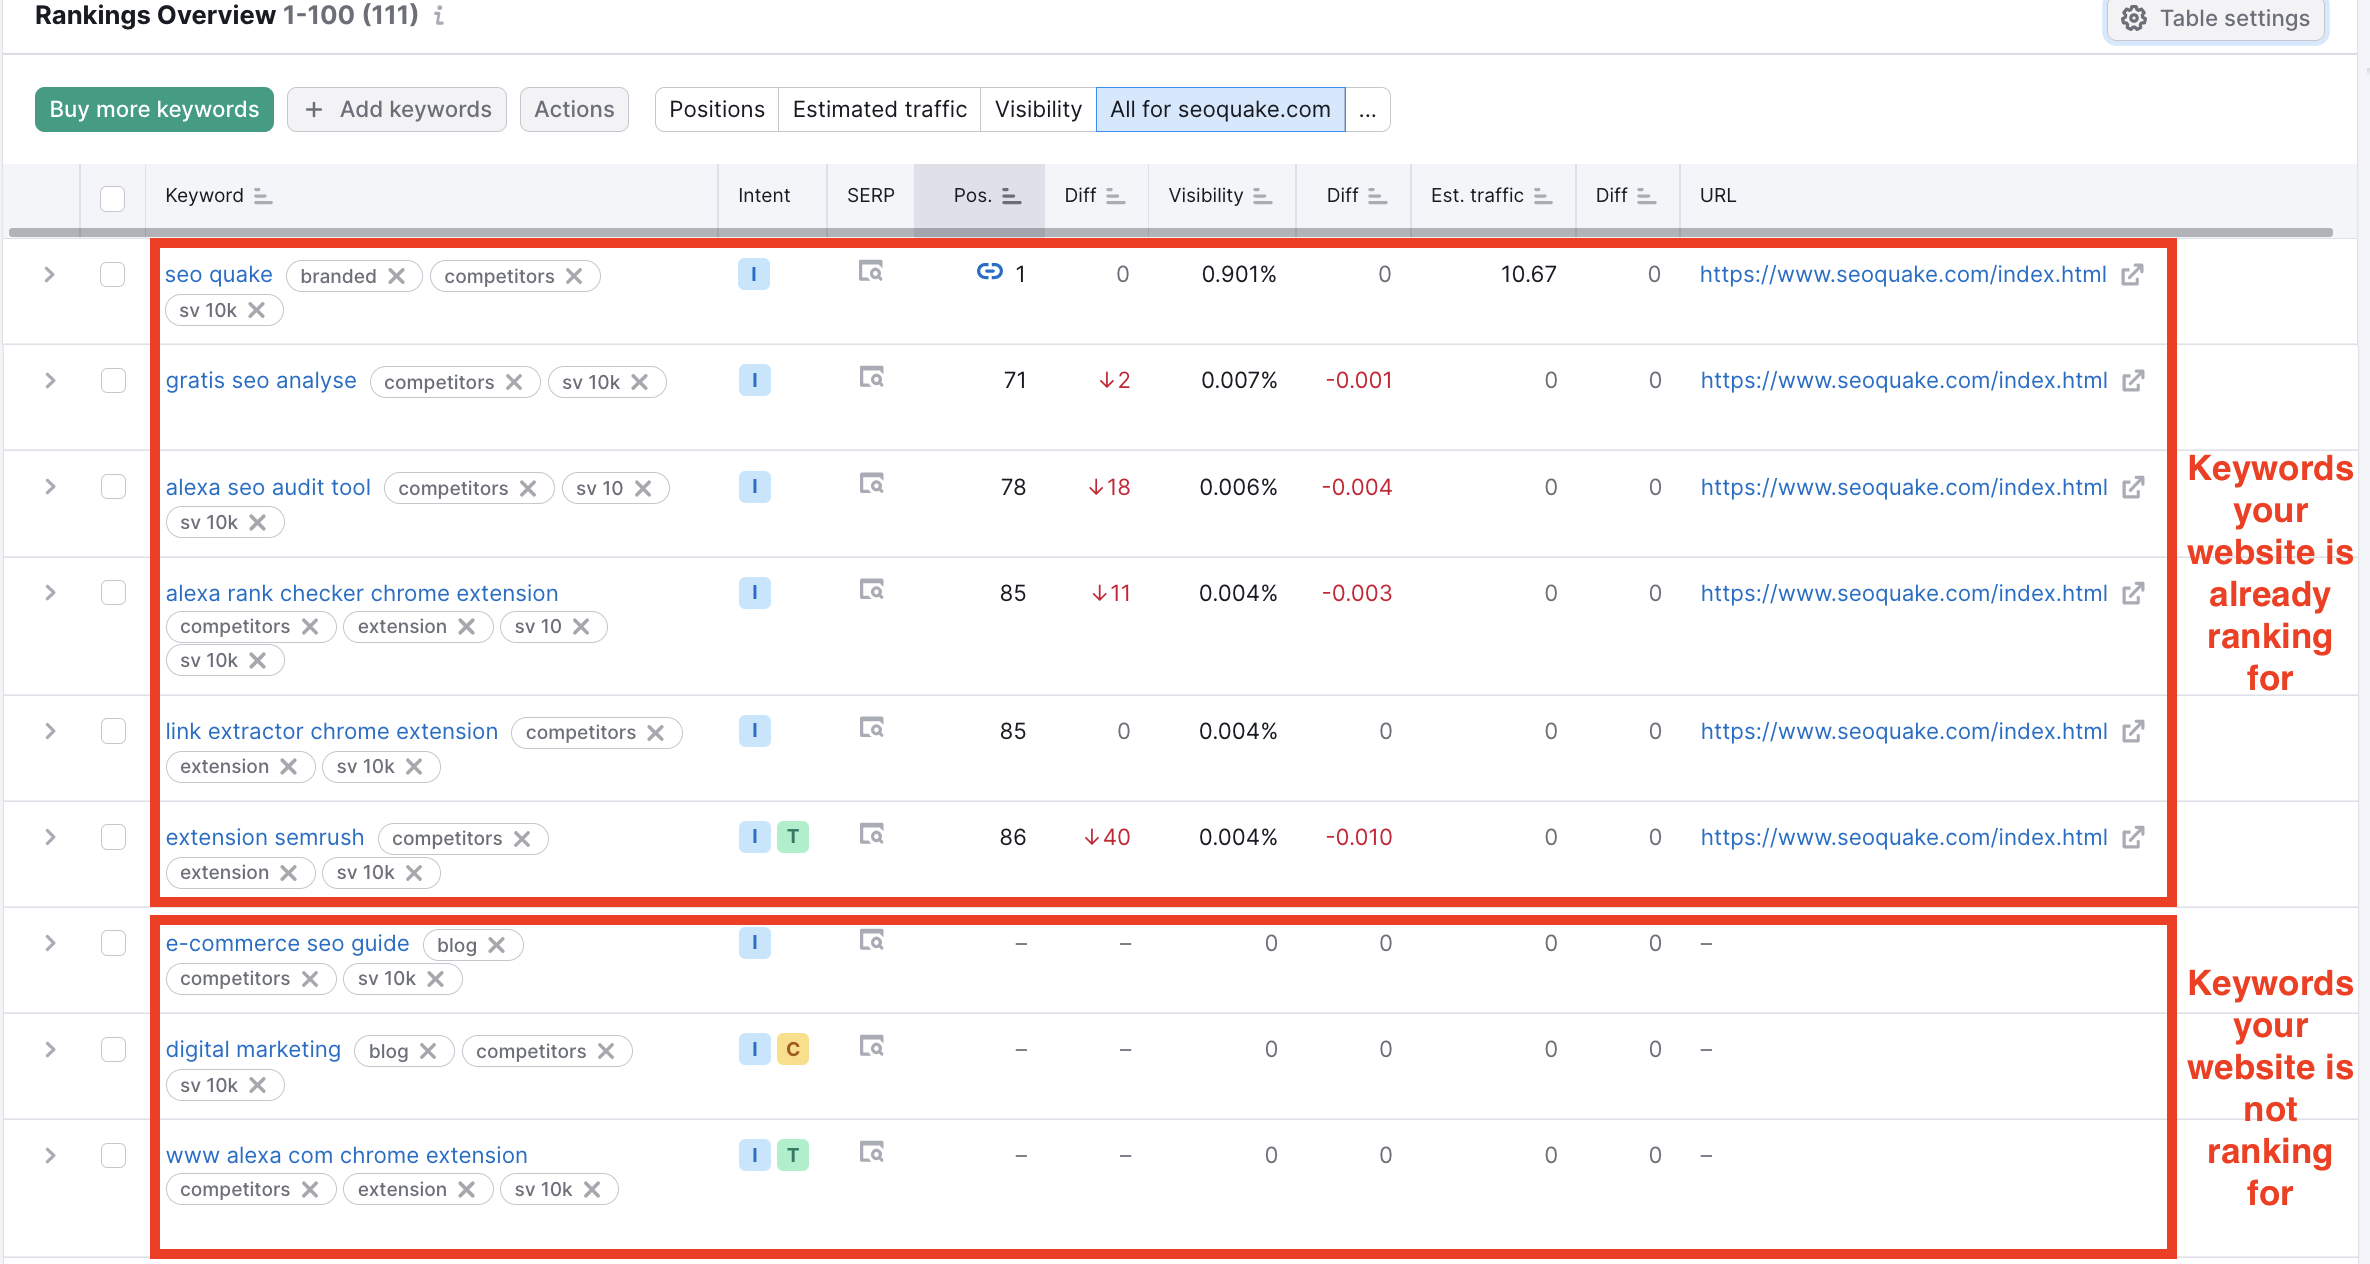Click the Commercial intent badge on "digital marketing"
Screen dimensions: 2370x1264
[793, 1049]
